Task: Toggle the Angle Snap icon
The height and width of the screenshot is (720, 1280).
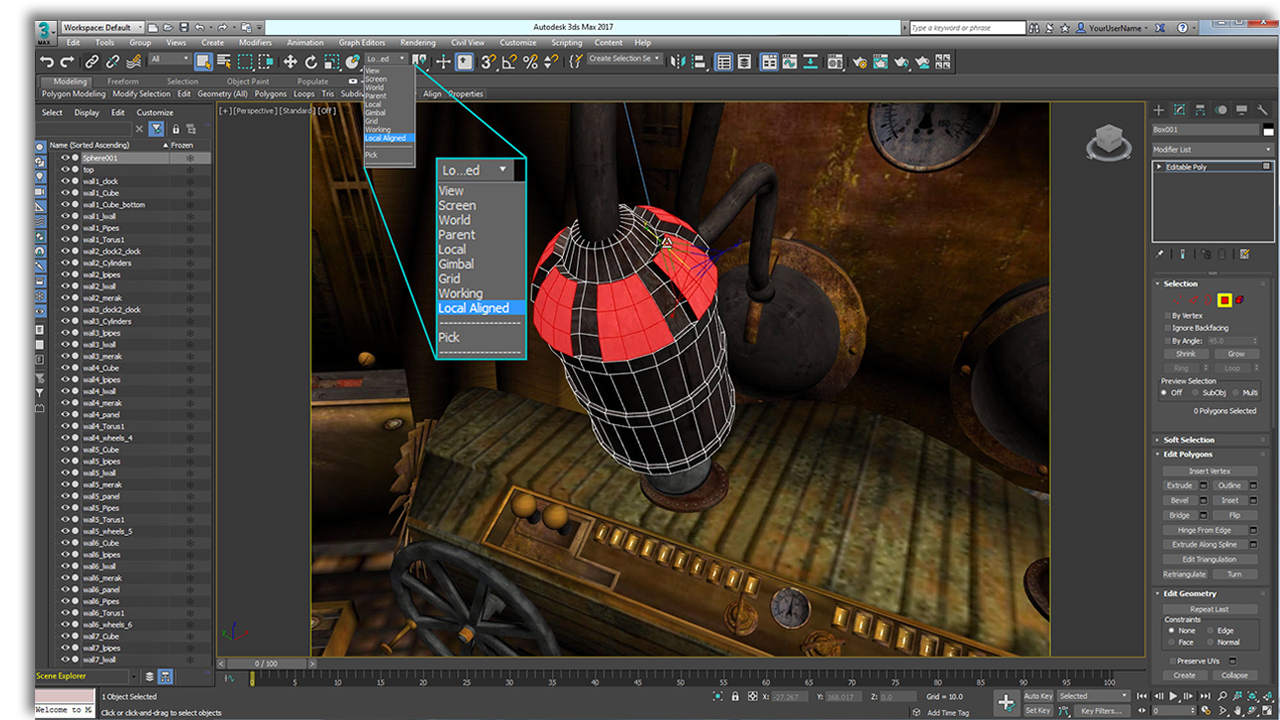Action: [509, 62]
